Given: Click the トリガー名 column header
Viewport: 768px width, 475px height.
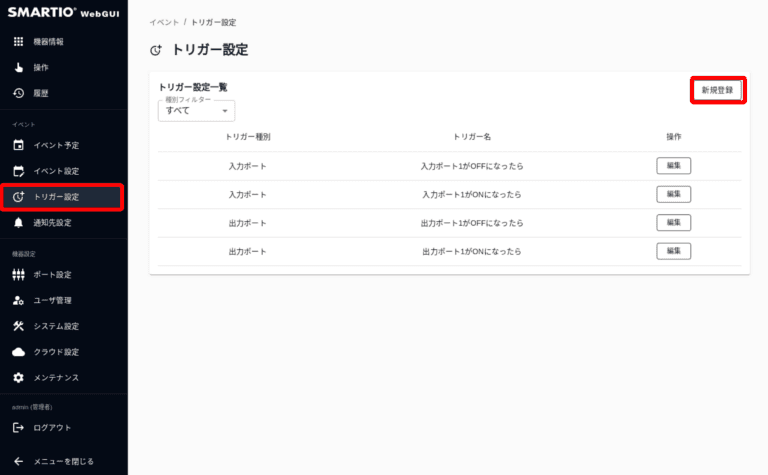Looking at the screenshot, I should coord(472,137).
